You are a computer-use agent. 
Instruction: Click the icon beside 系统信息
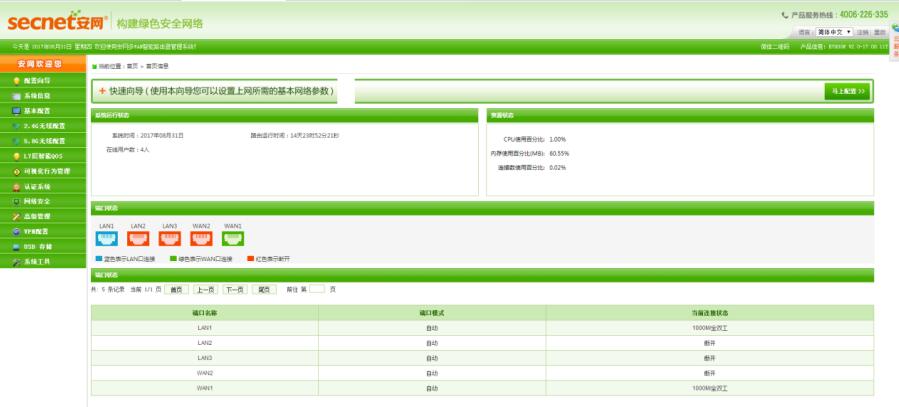17,96
